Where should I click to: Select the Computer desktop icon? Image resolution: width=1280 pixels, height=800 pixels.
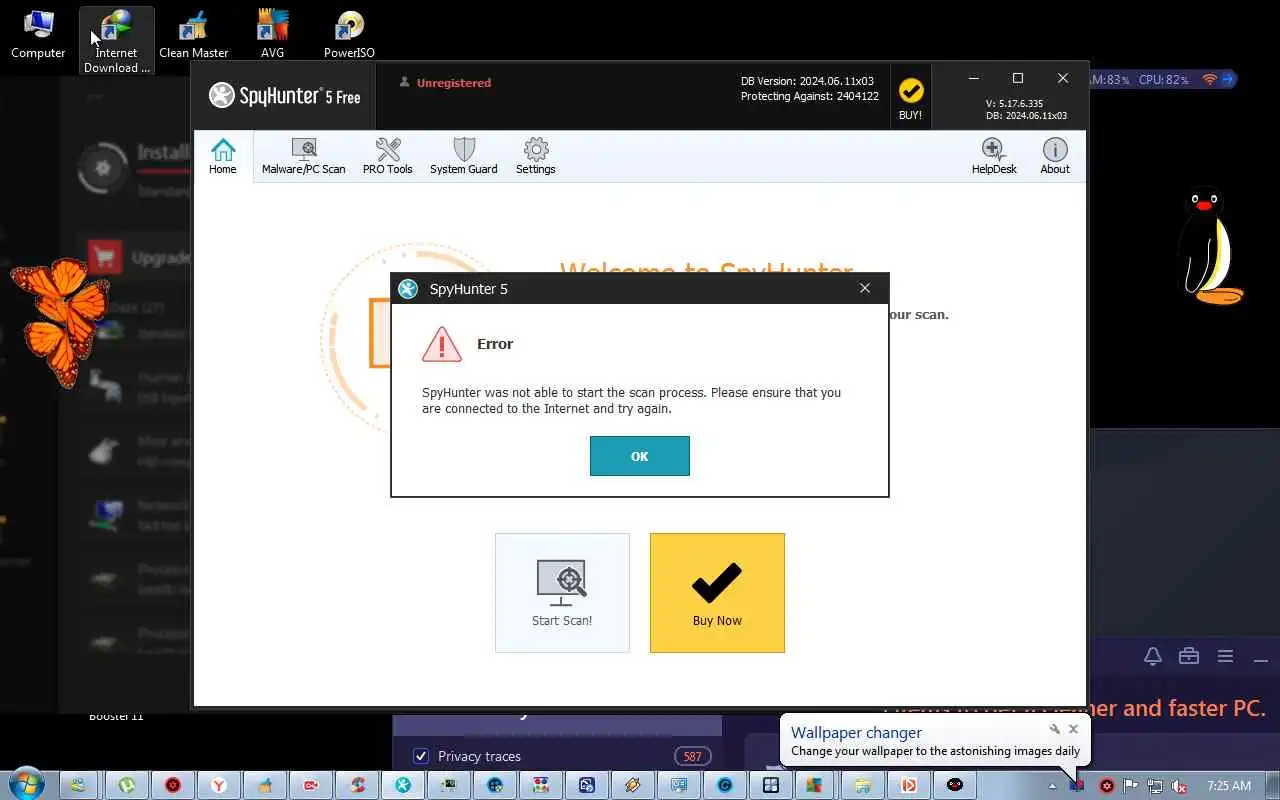point(38,34)
